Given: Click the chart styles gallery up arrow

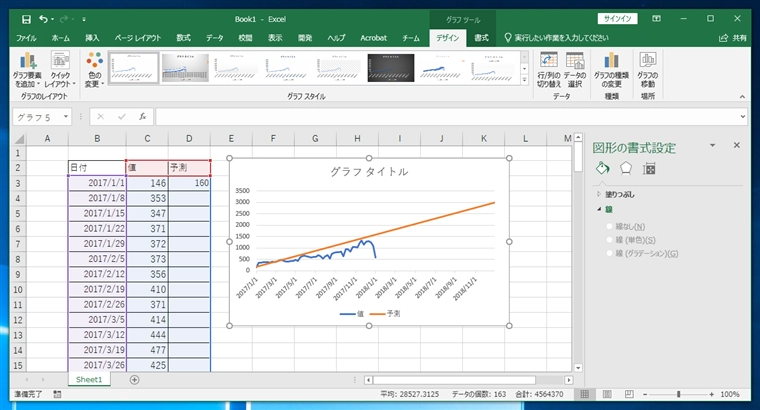Looking at the screenshot, I should tap(524, 57).
